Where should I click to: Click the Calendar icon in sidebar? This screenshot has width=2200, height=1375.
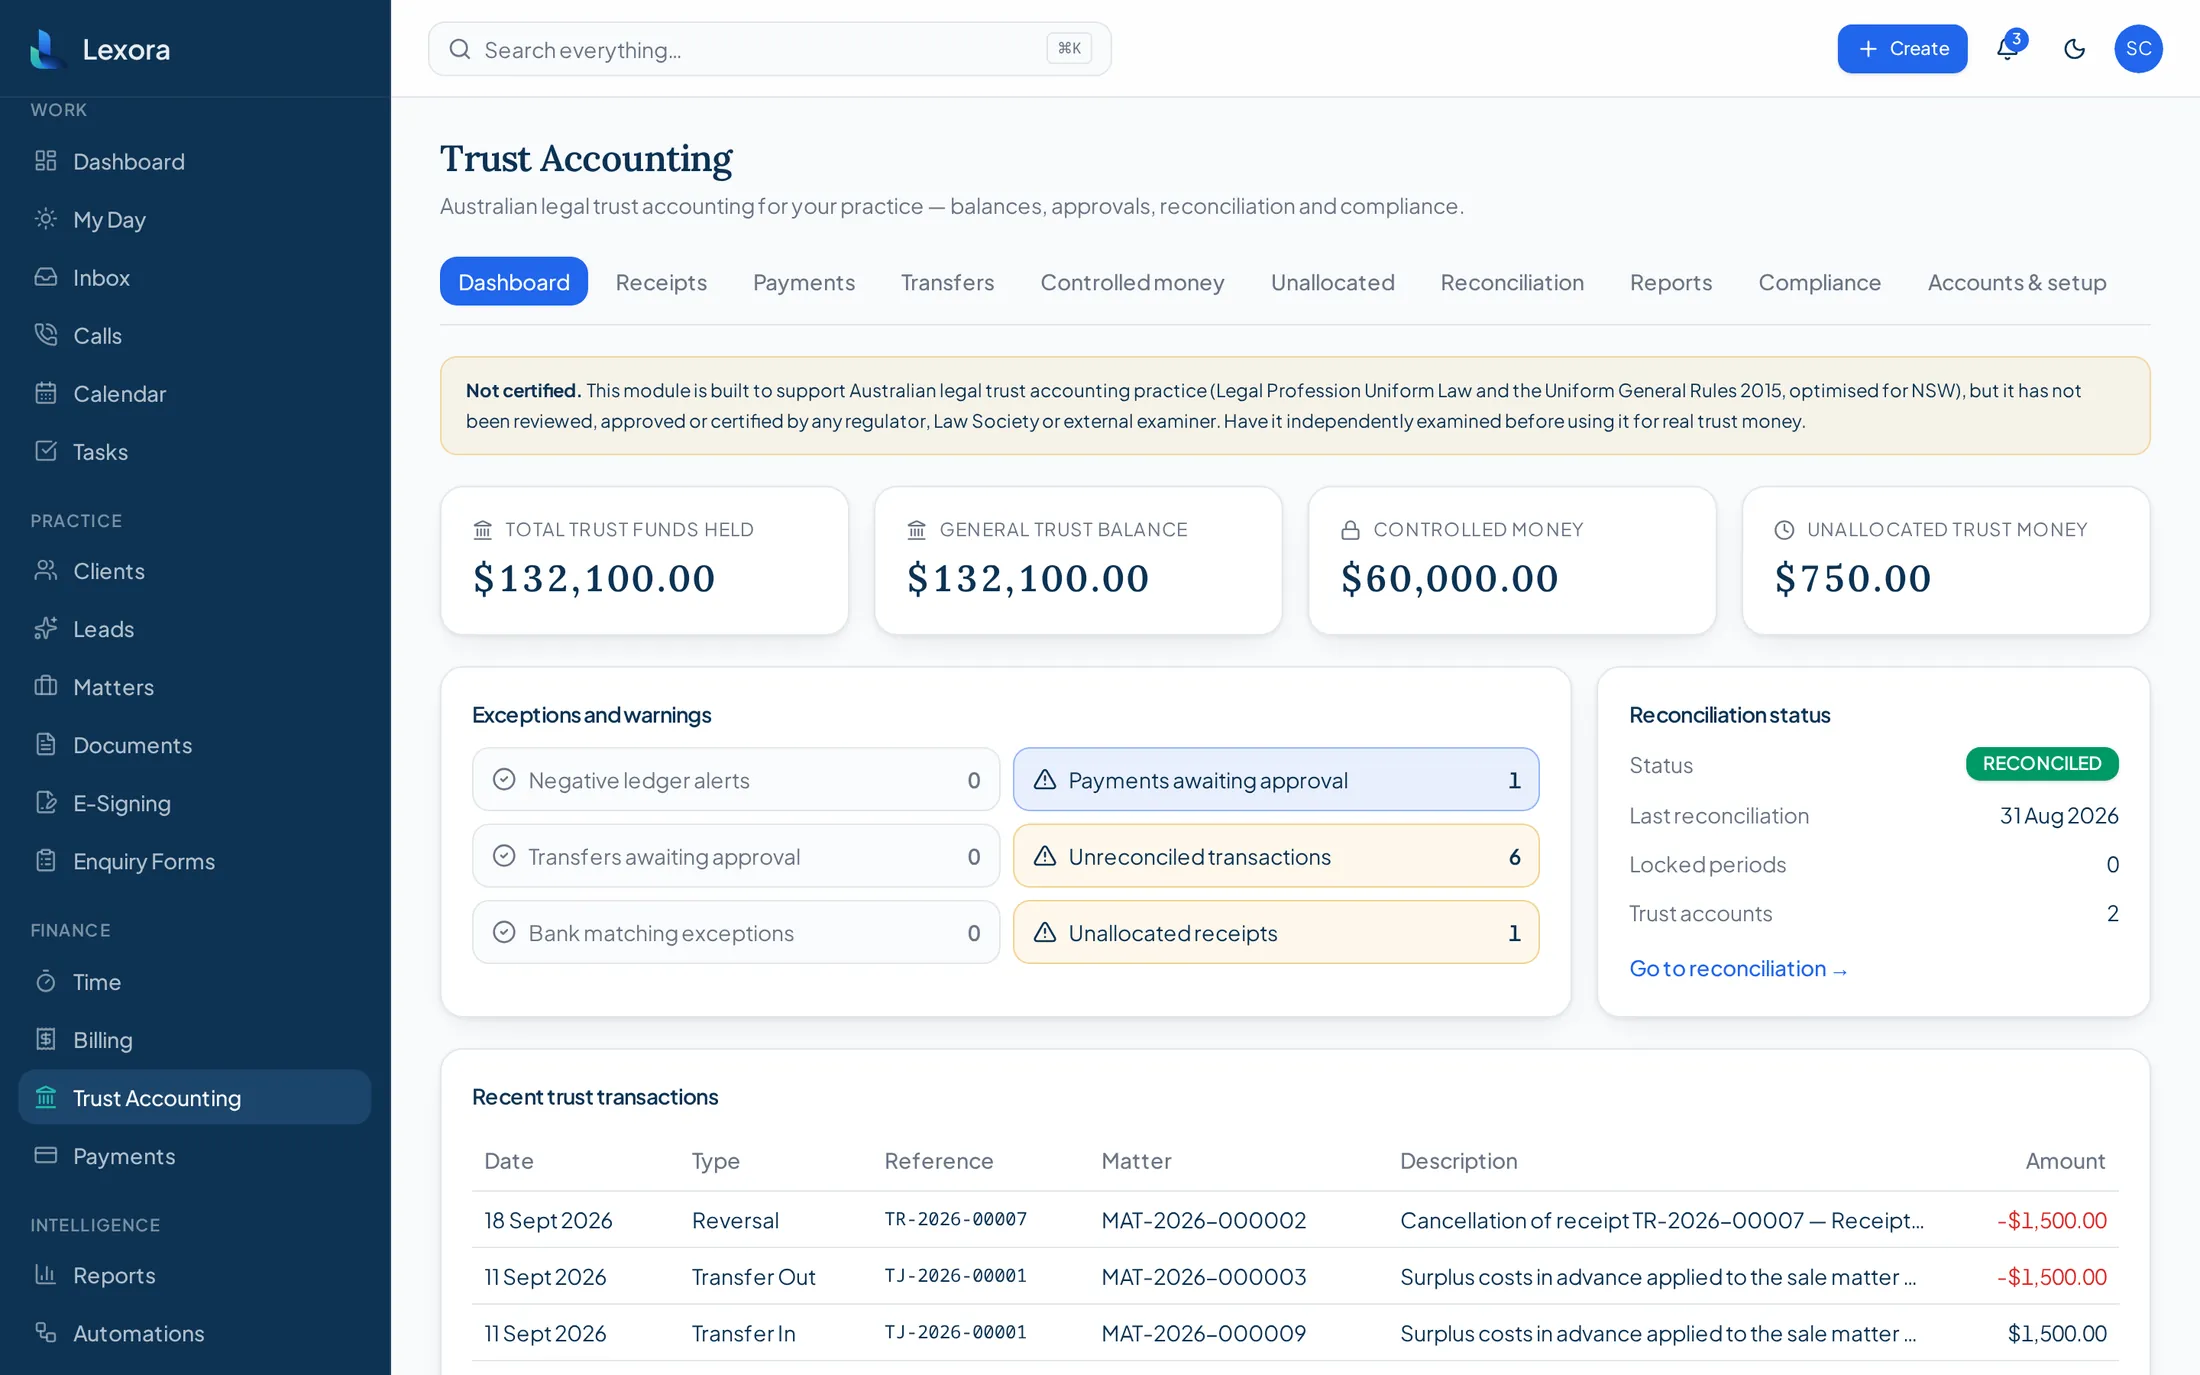click(46, 393)
